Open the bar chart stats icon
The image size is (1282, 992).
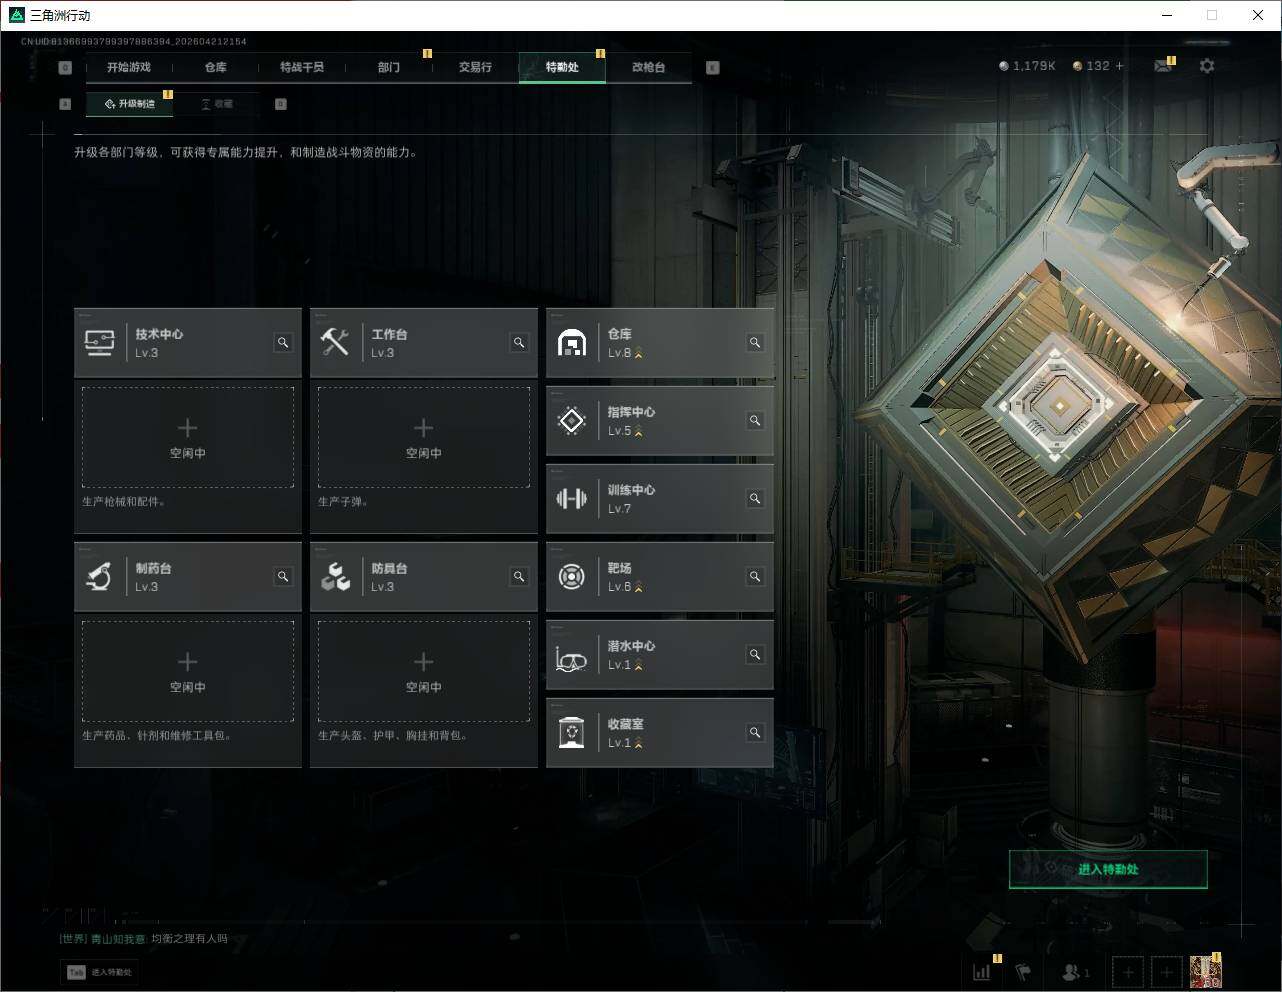pyautogui.click(x=982, y=971)
